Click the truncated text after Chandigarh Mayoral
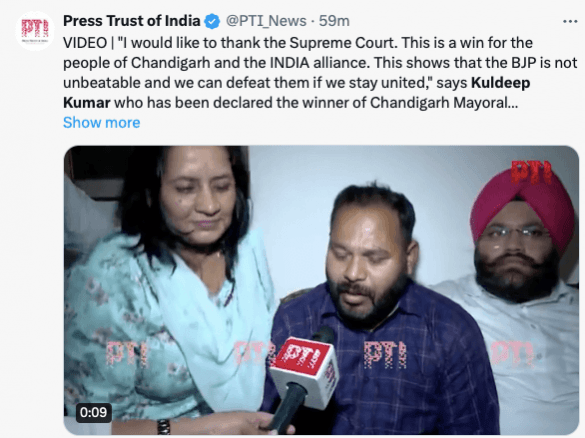 514,103
